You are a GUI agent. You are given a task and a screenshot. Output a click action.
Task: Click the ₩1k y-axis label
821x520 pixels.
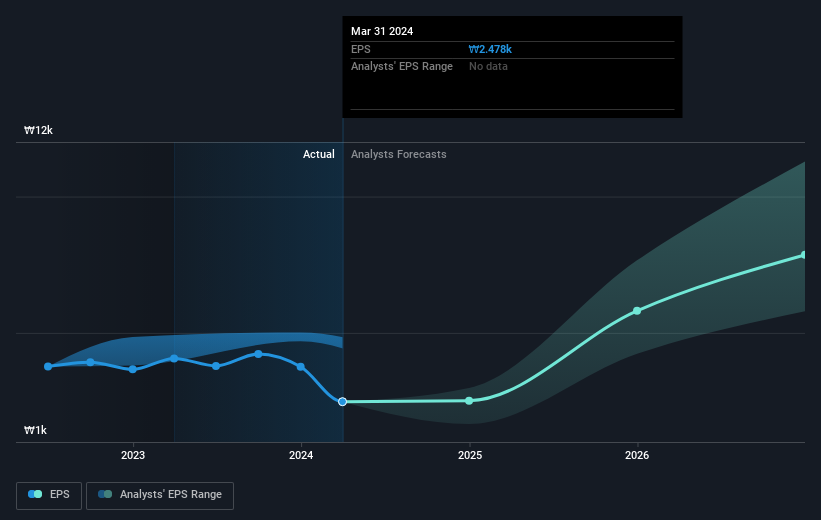coord(35,430)
